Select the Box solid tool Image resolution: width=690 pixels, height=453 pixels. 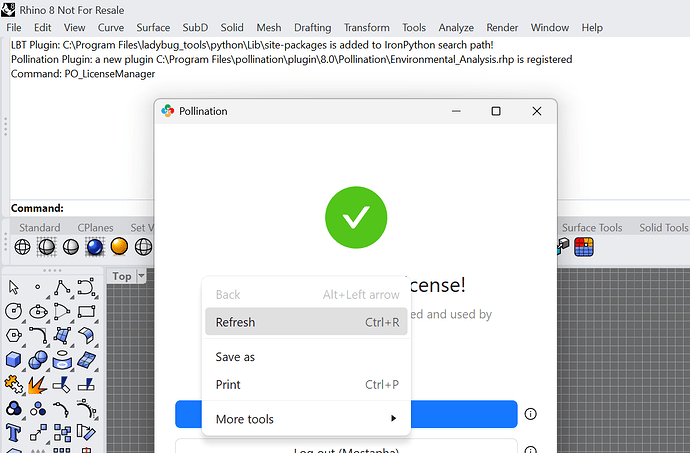14,360
